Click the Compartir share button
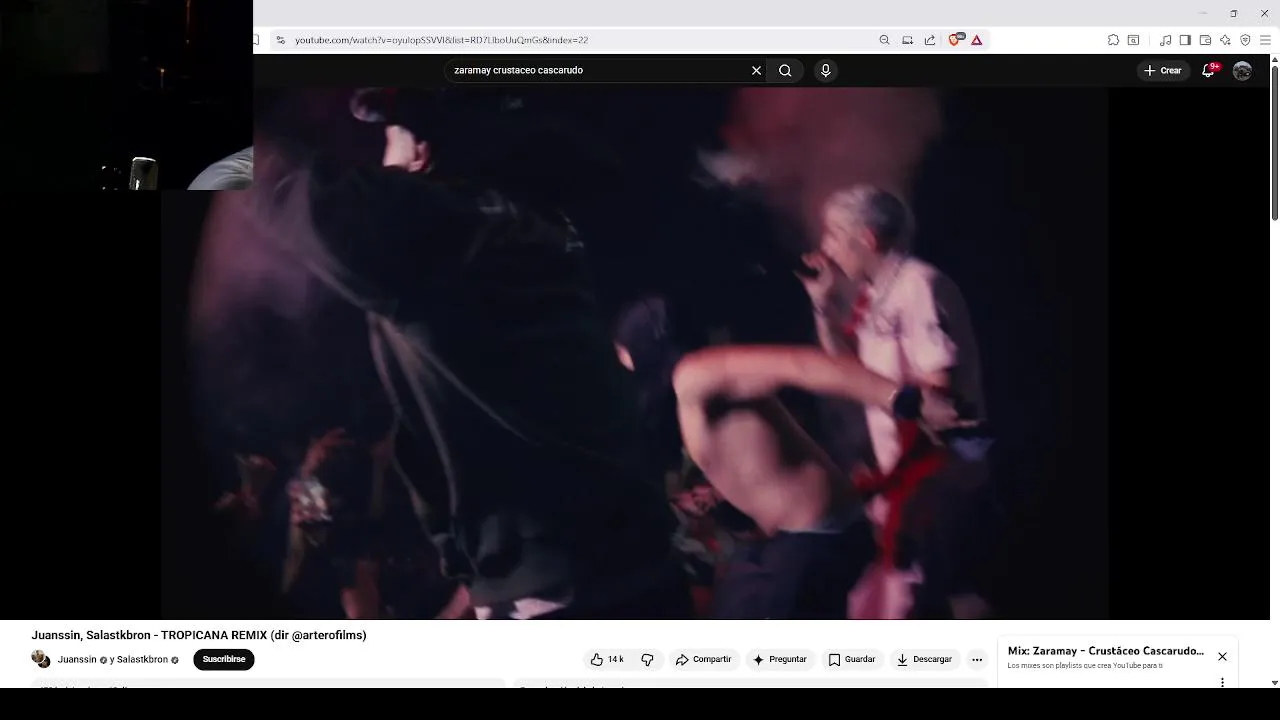The height and width of the screenshot is (720, 1280). pyautogui.click(x=703, y=659)
